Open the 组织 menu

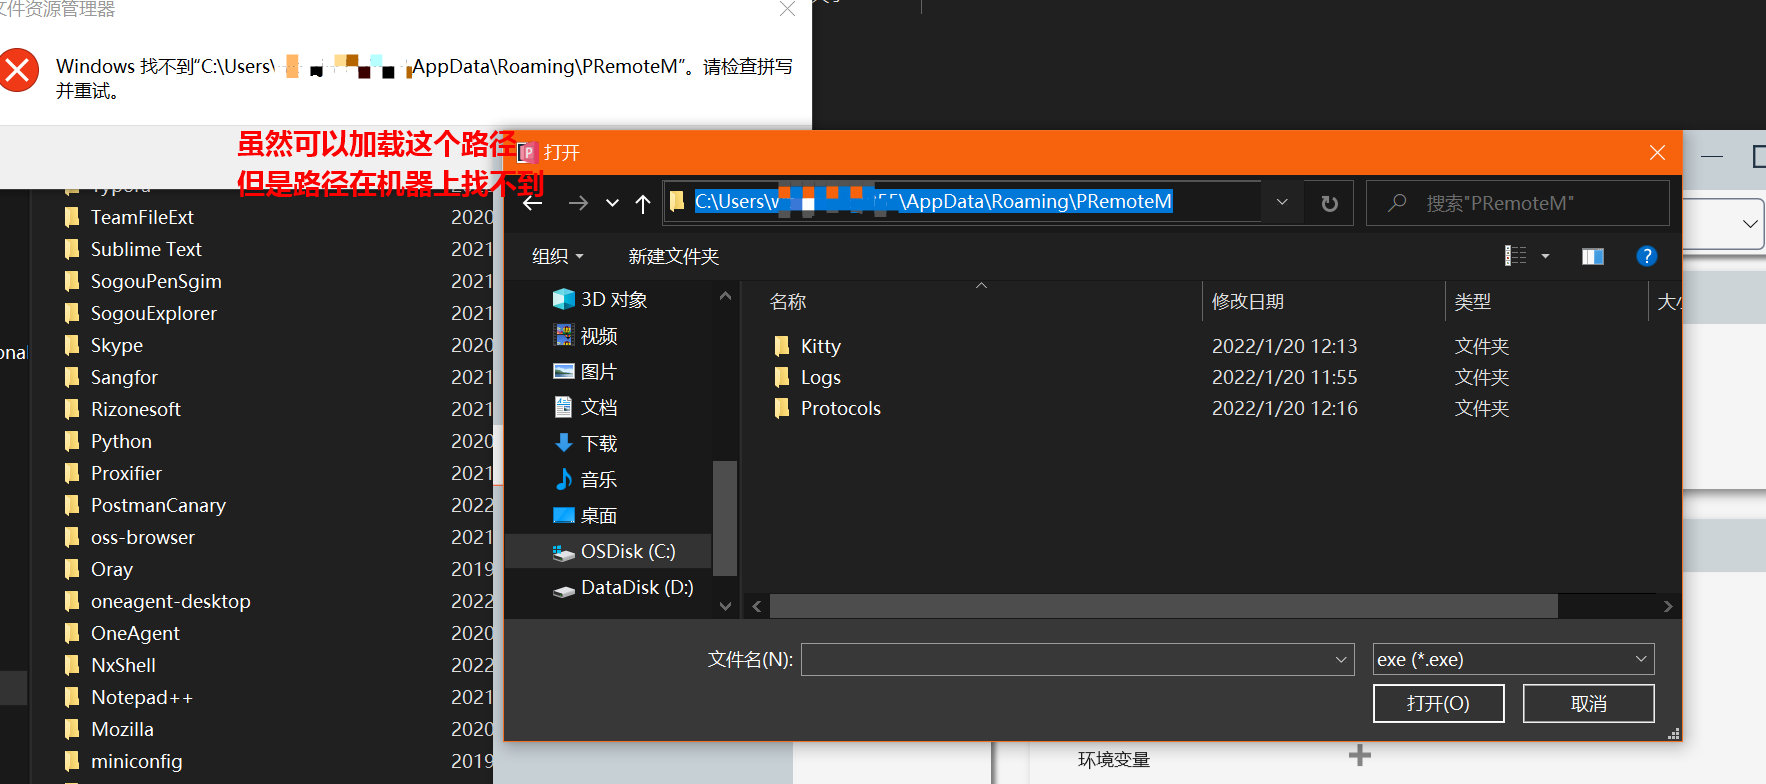pyautogui.click(x=557, y=256)
